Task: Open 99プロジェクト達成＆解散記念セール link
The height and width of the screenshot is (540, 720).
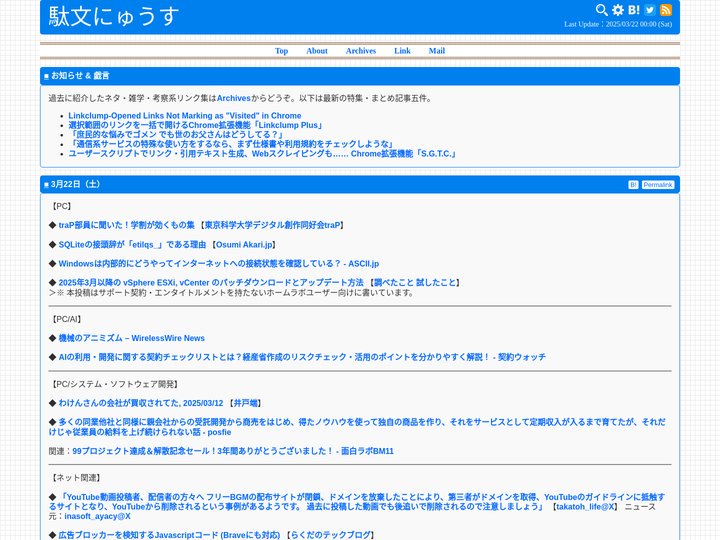Action: point(233,451)
